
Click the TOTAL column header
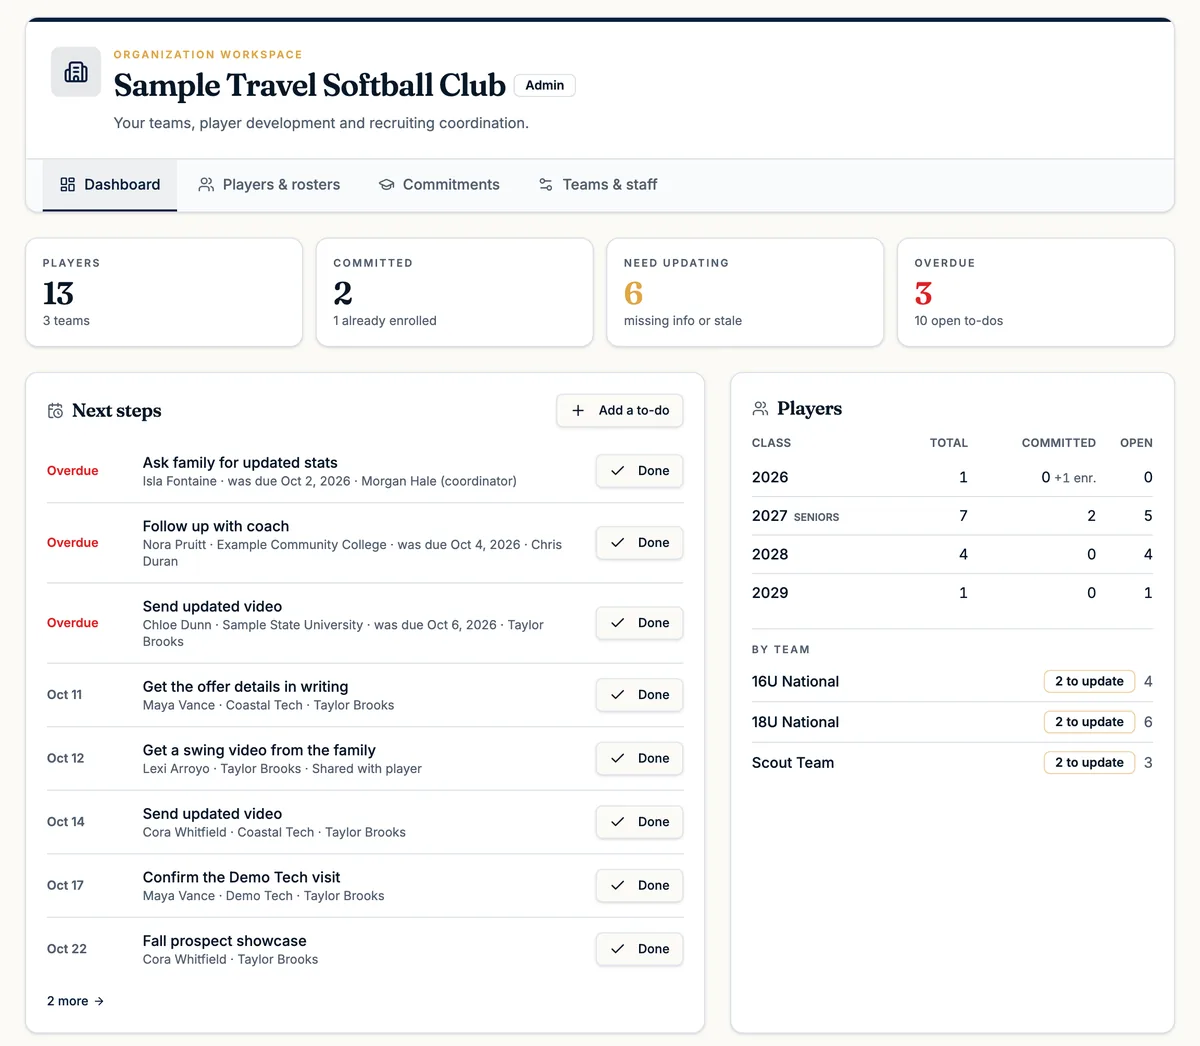coord(949,443)
